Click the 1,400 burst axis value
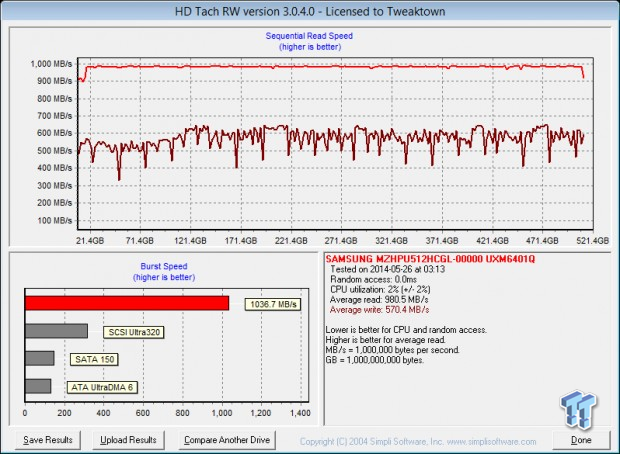 [x=300, y=413]
